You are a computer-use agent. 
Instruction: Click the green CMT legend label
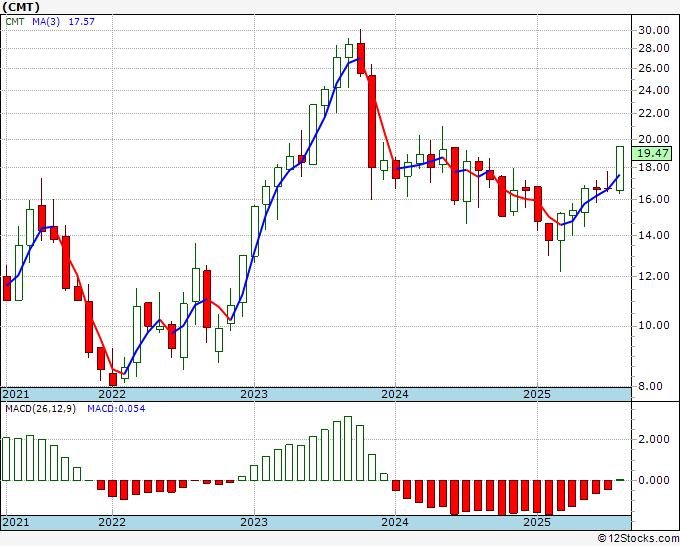click(15, 22)
